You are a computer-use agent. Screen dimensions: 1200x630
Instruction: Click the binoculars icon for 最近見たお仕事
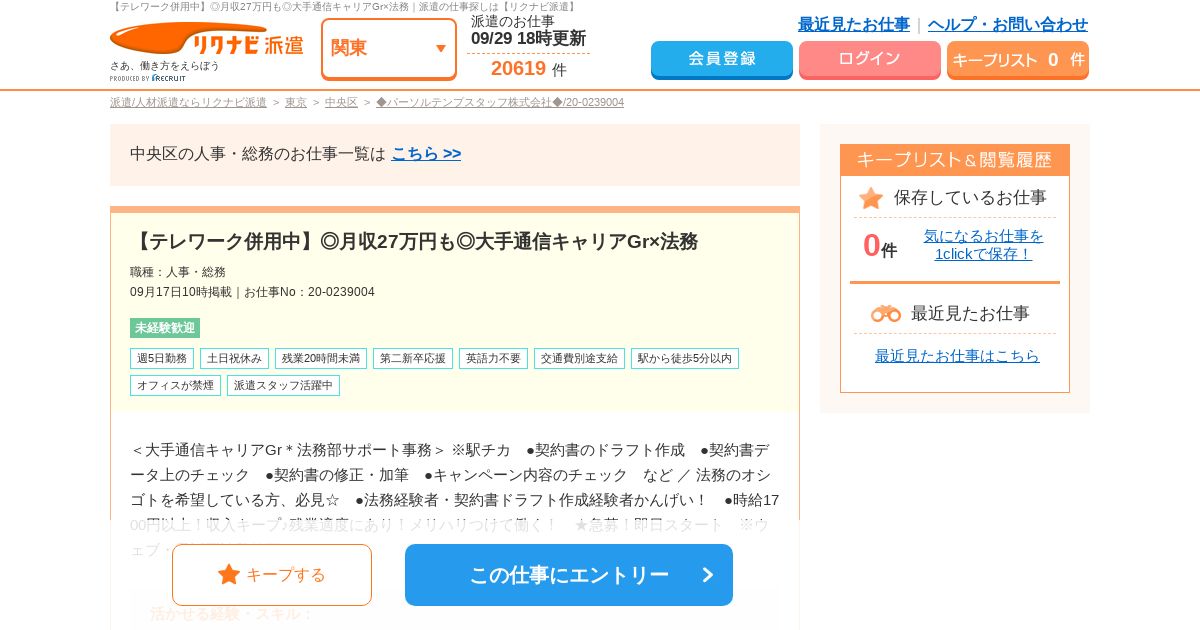coord(886,313)
